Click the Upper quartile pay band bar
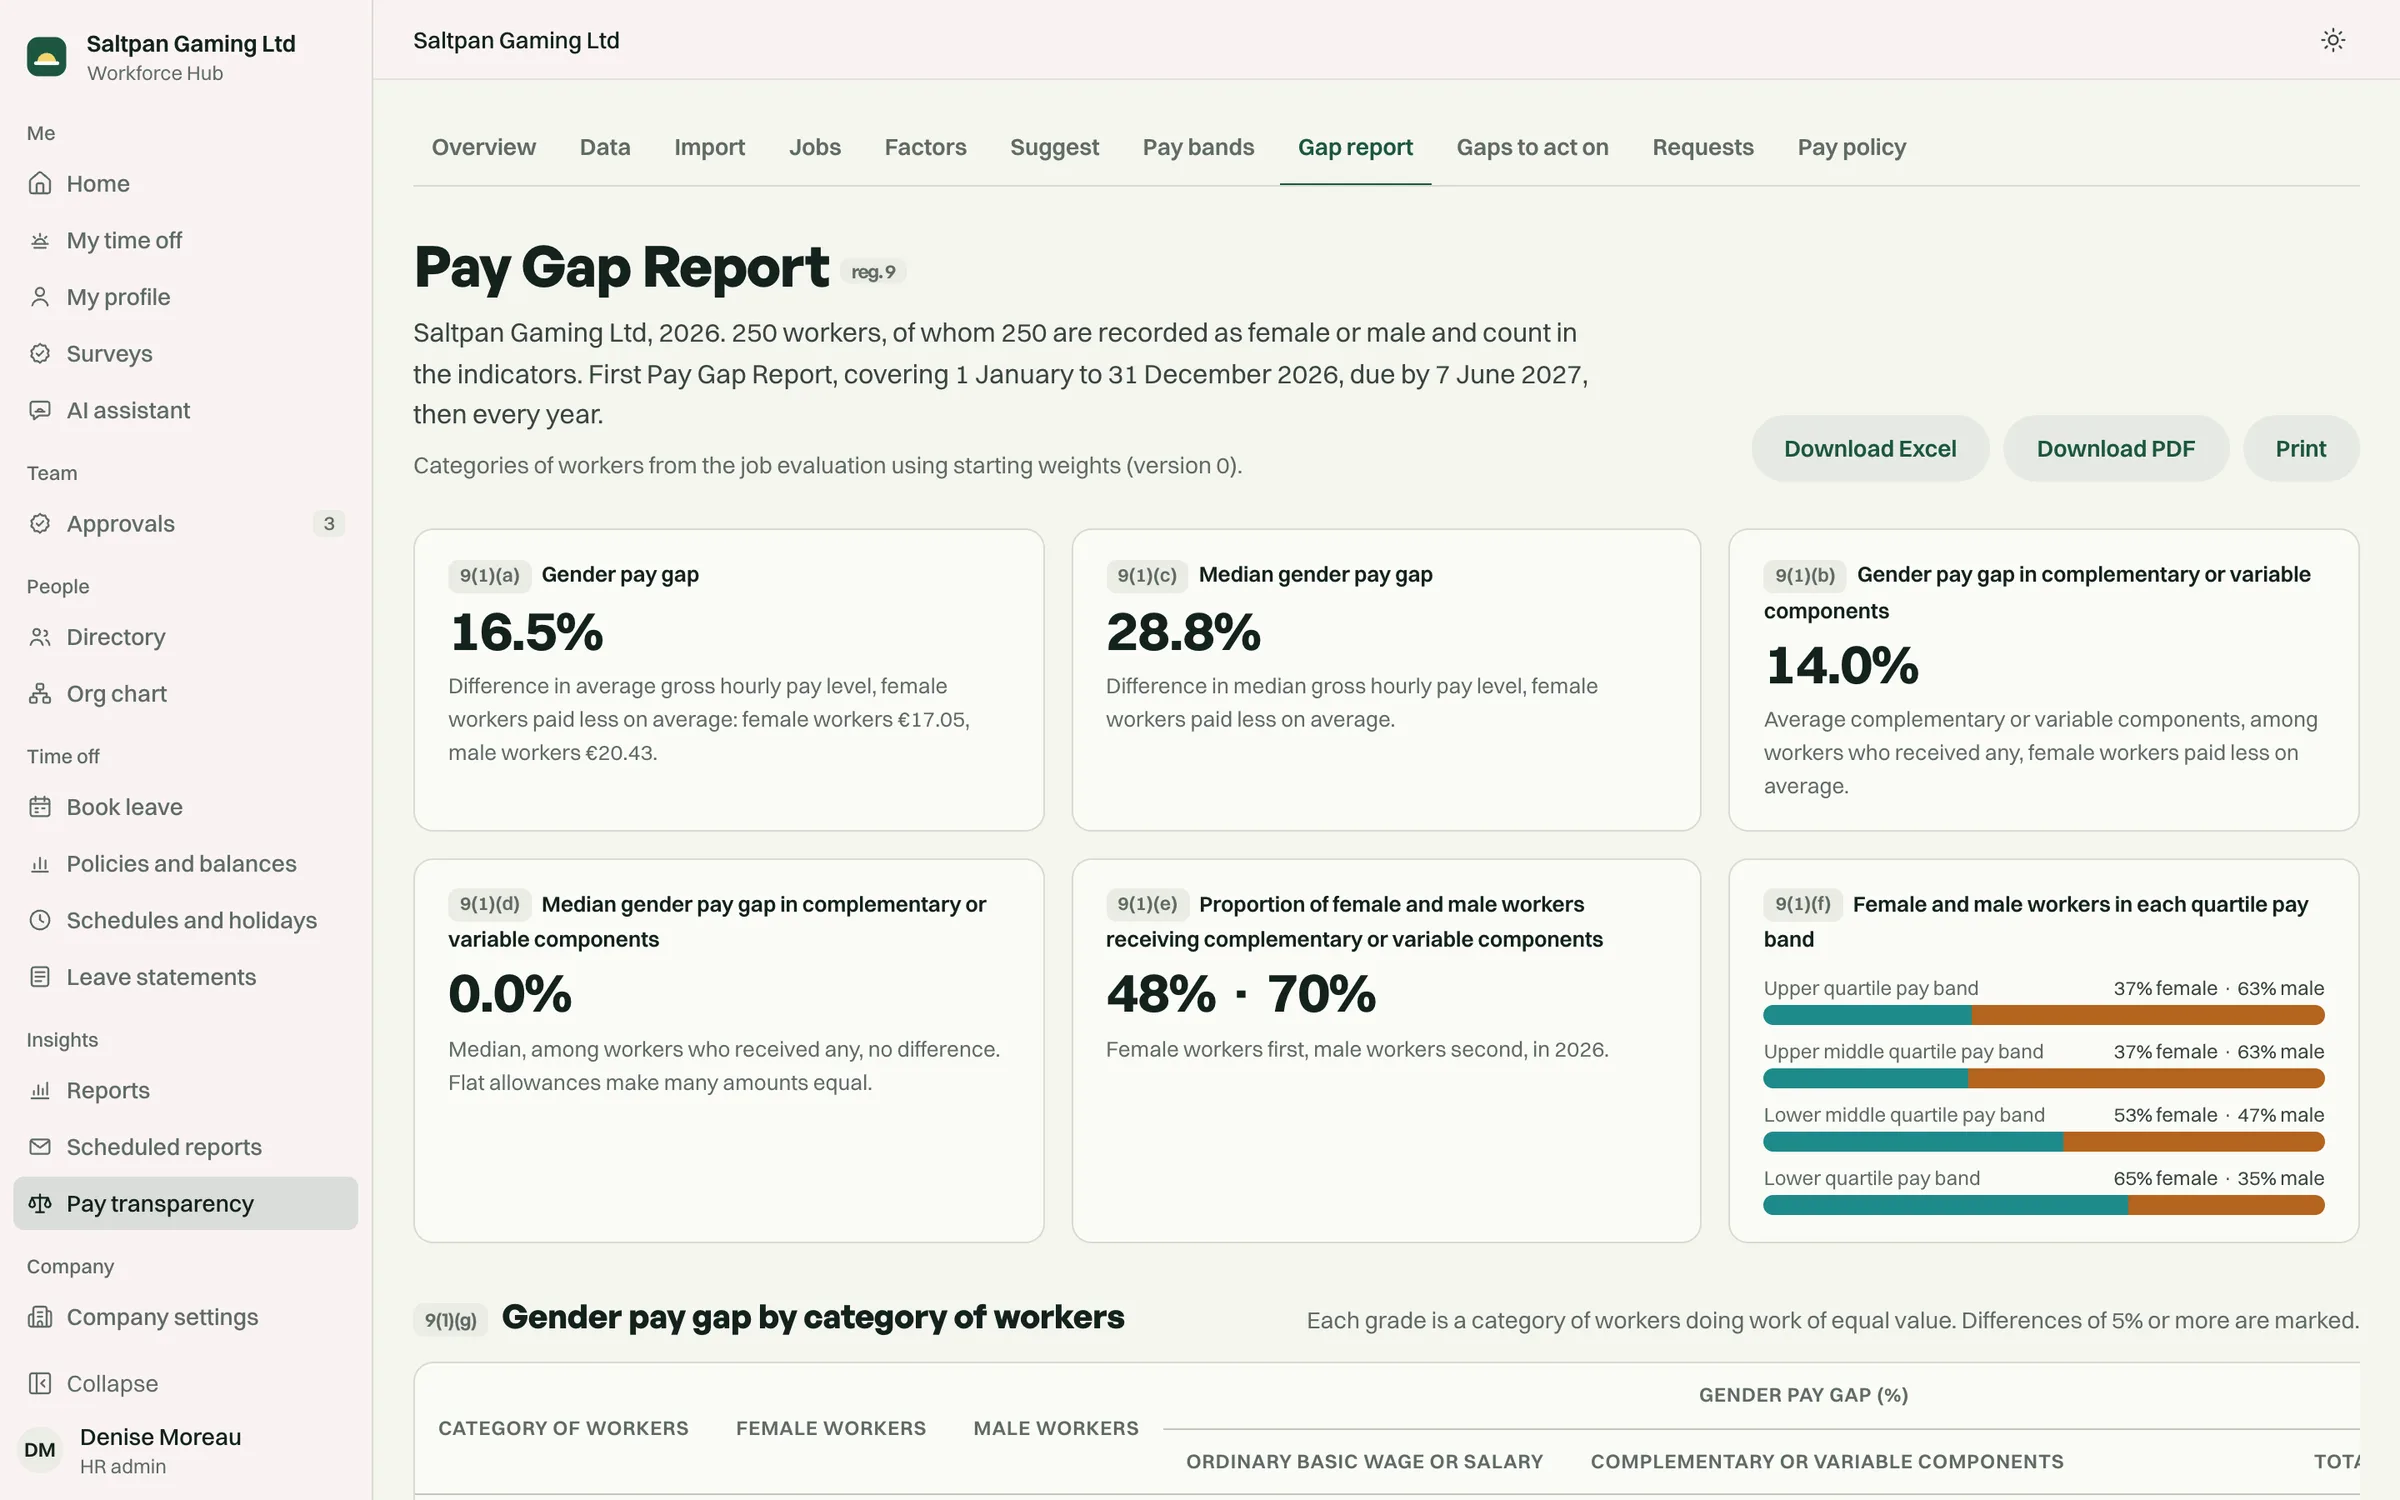 (2043, 1016)
